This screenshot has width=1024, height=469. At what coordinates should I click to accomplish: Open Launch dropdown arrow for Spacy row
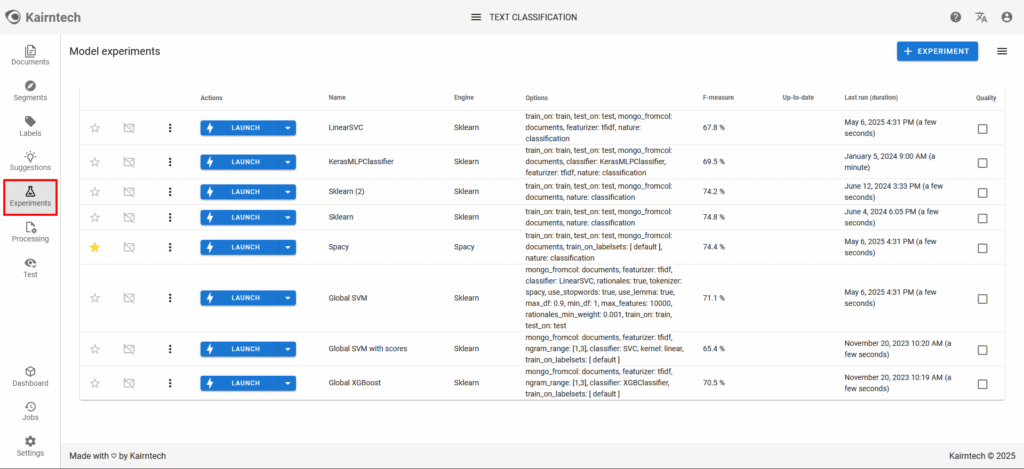(x=288, y=247)
